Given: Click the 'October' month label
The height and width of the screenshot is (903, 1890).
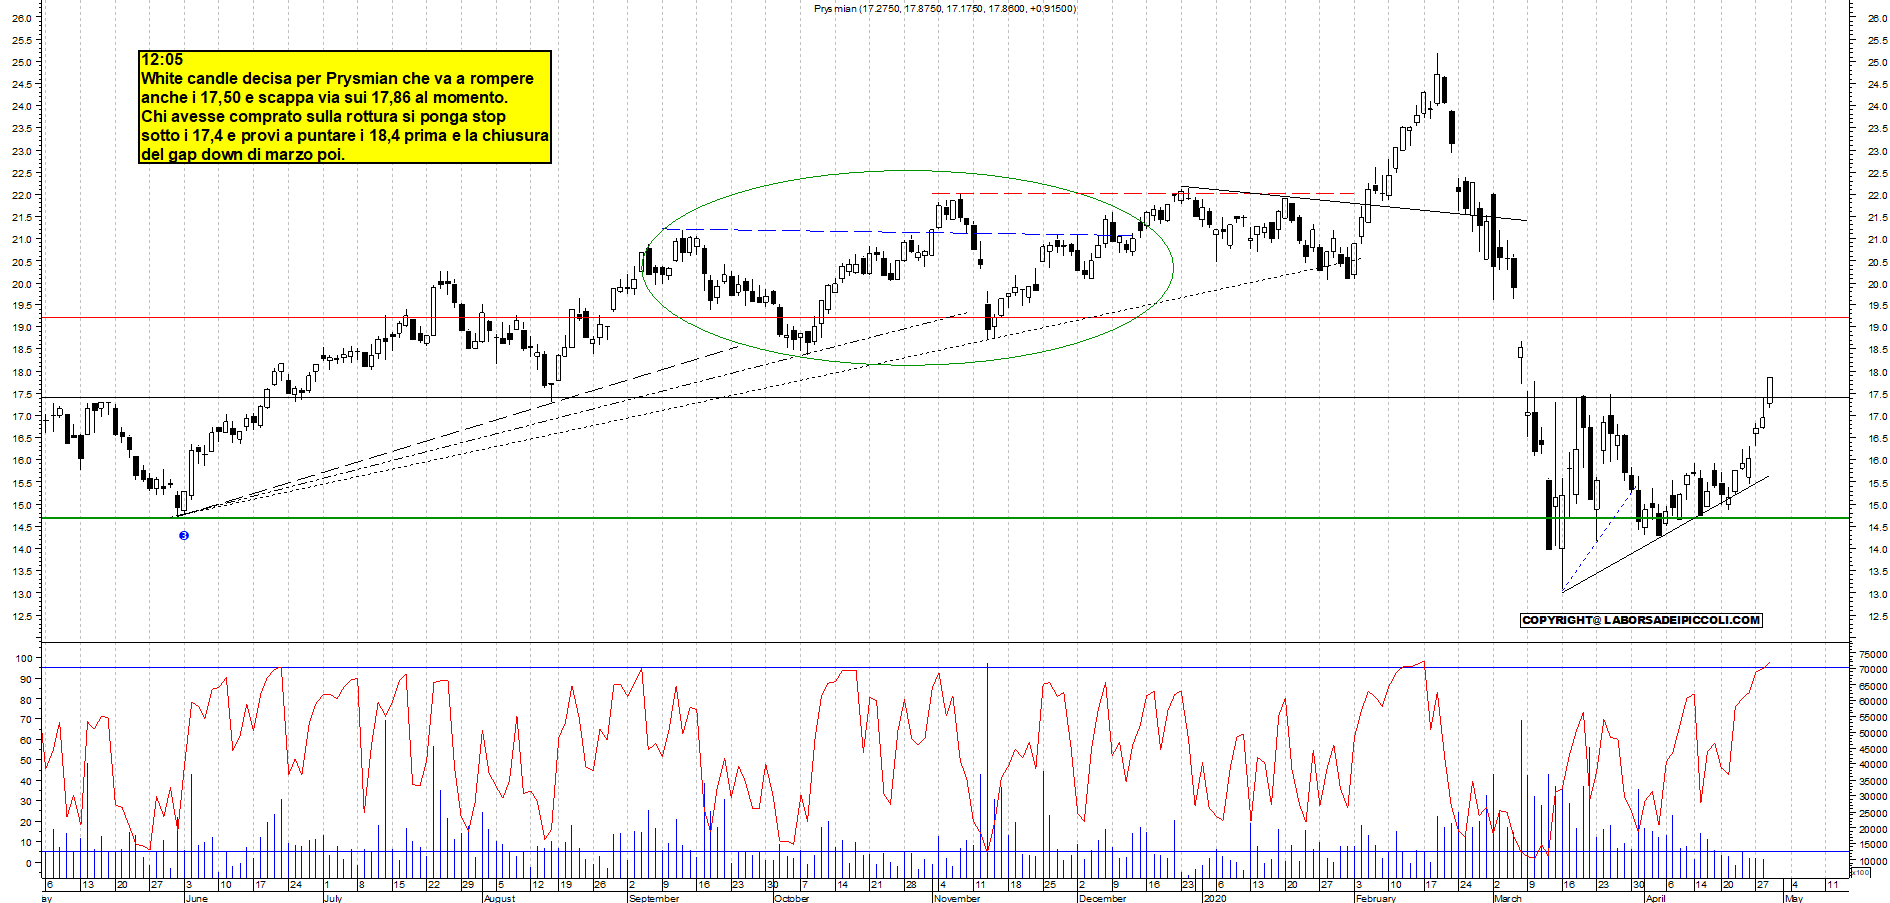Looking at the screenshot, I should (x=792, y=898).
